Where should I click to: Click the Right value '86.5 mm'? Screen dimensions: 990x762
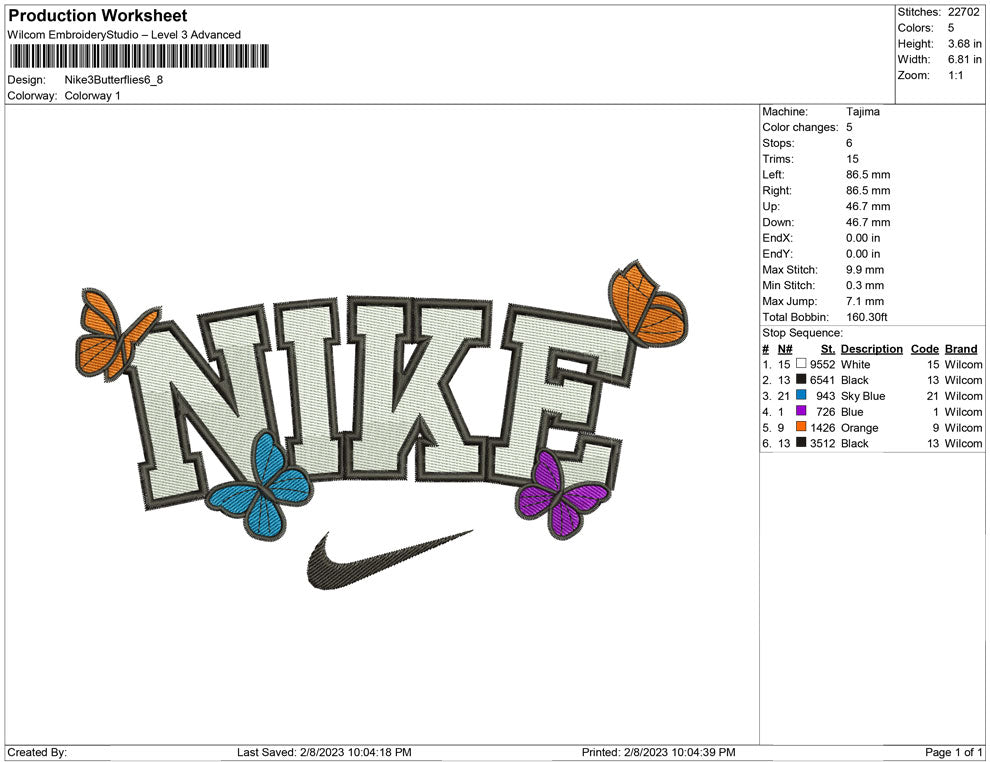(868, 190)
